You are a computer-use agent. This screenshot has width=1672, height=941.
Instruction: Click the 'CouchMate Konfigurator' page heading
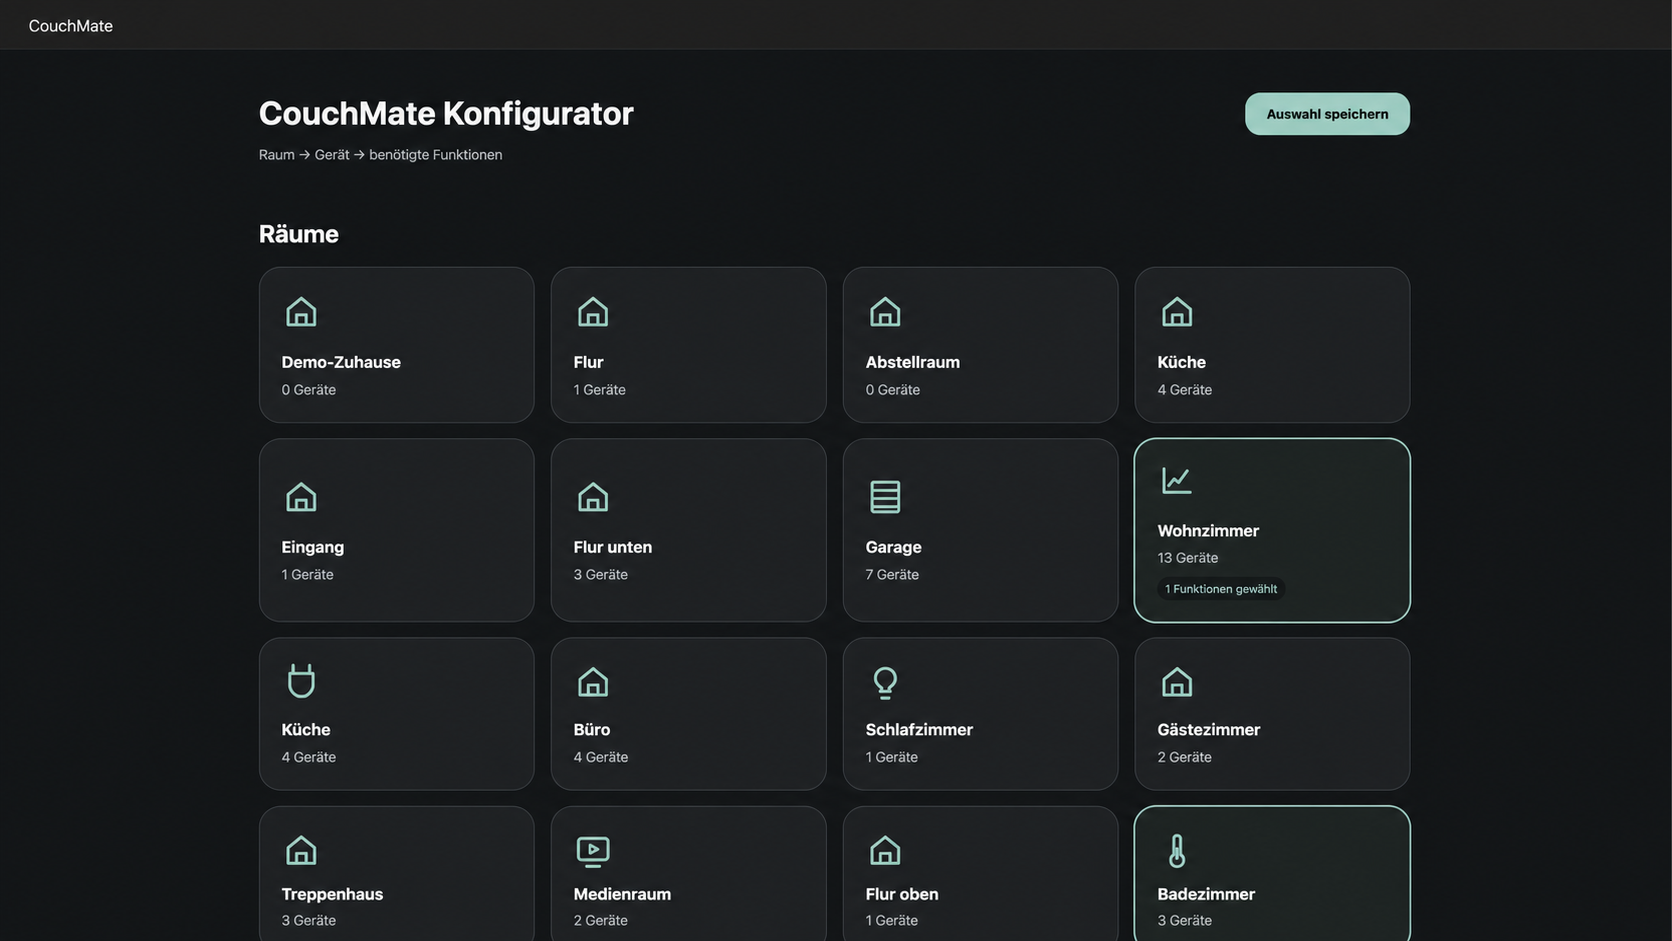pyautogui.click(x=446, y=114)
